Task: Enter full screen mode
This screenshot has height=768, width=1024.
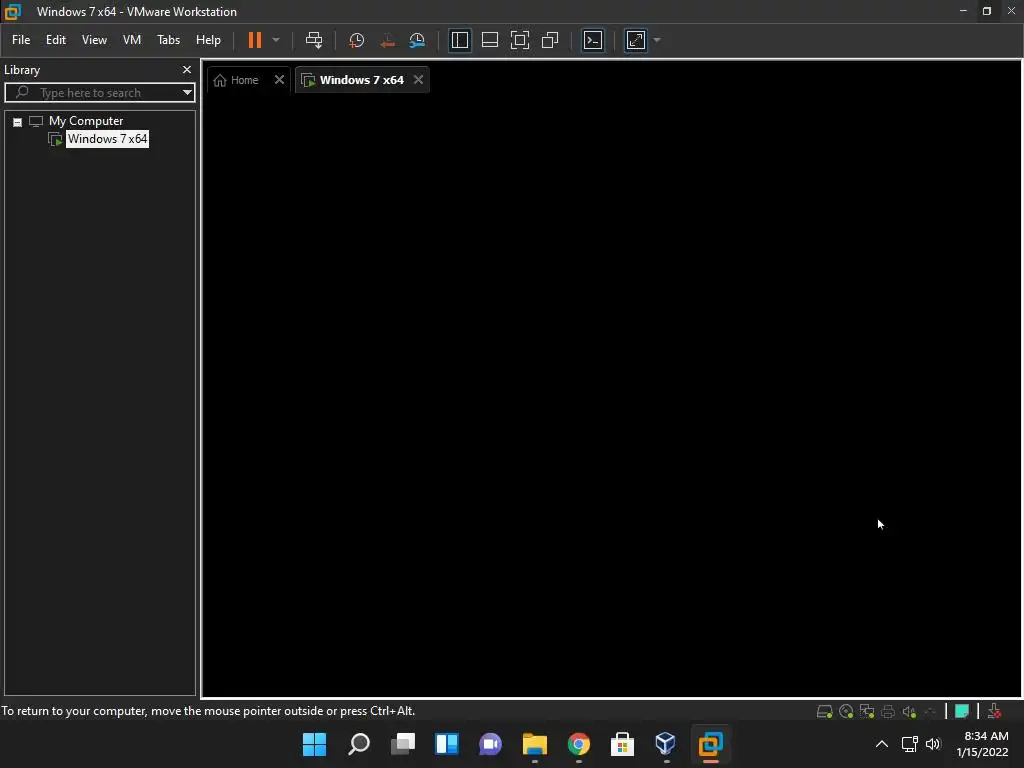Action: (x=520, y=40)
